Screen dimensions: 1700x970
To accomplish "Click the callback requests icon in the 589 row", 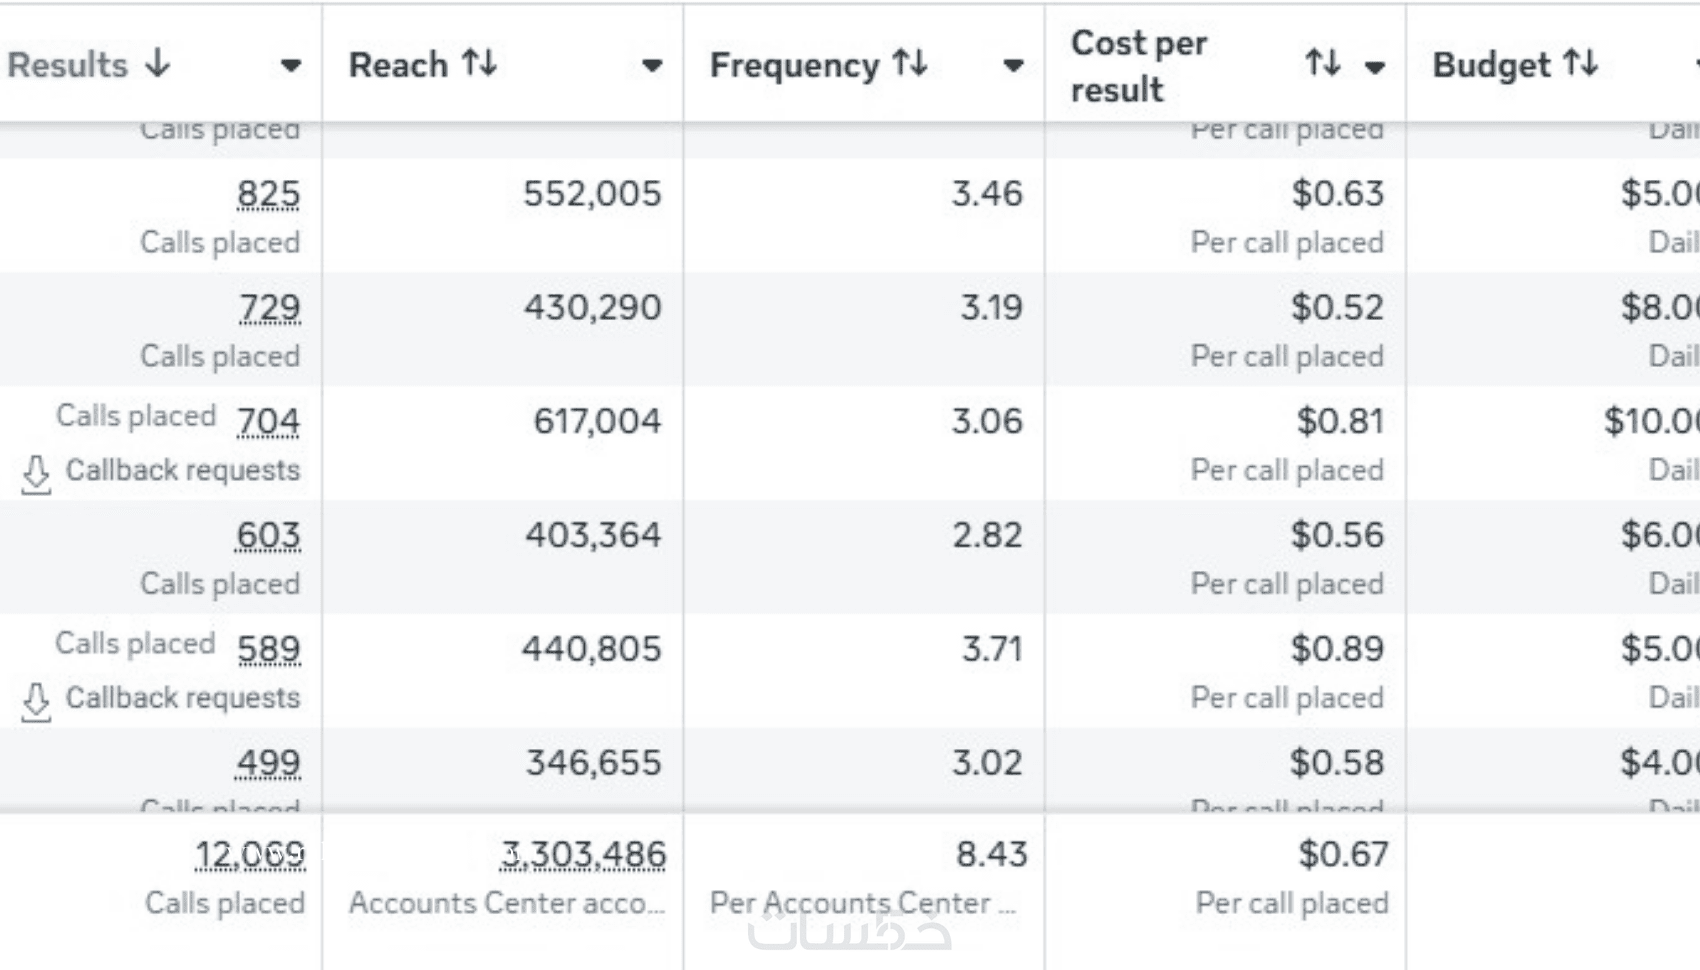I will pos(36,701).
